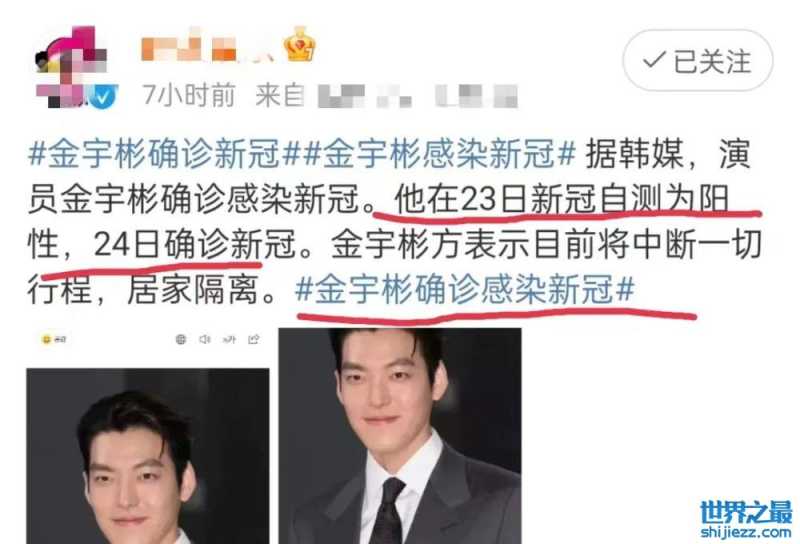Open hashtag #金宇彬确诊新冠#

(156, 153)
